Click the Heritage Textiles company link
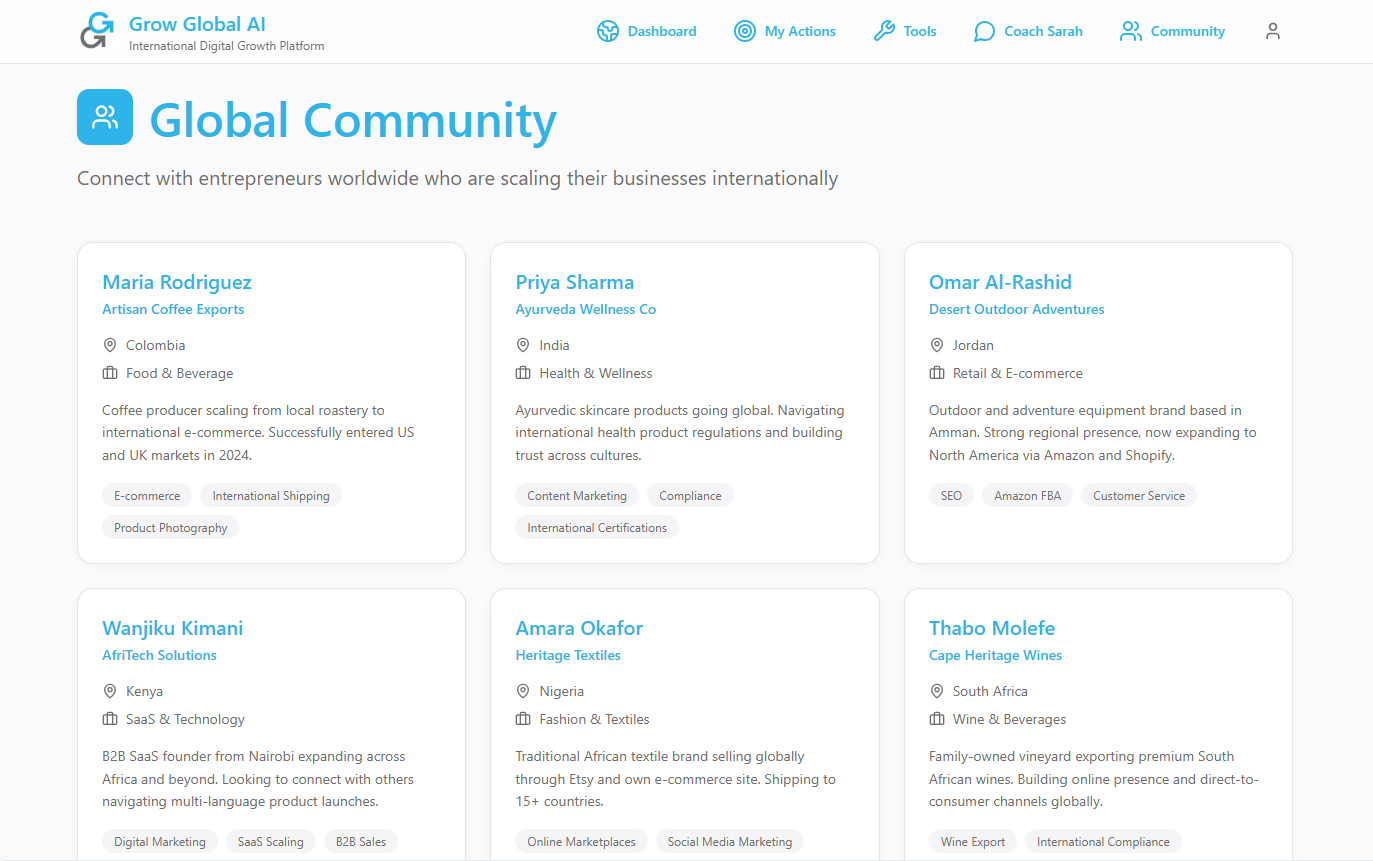1373x861 pixels. [x=568, y=655]
